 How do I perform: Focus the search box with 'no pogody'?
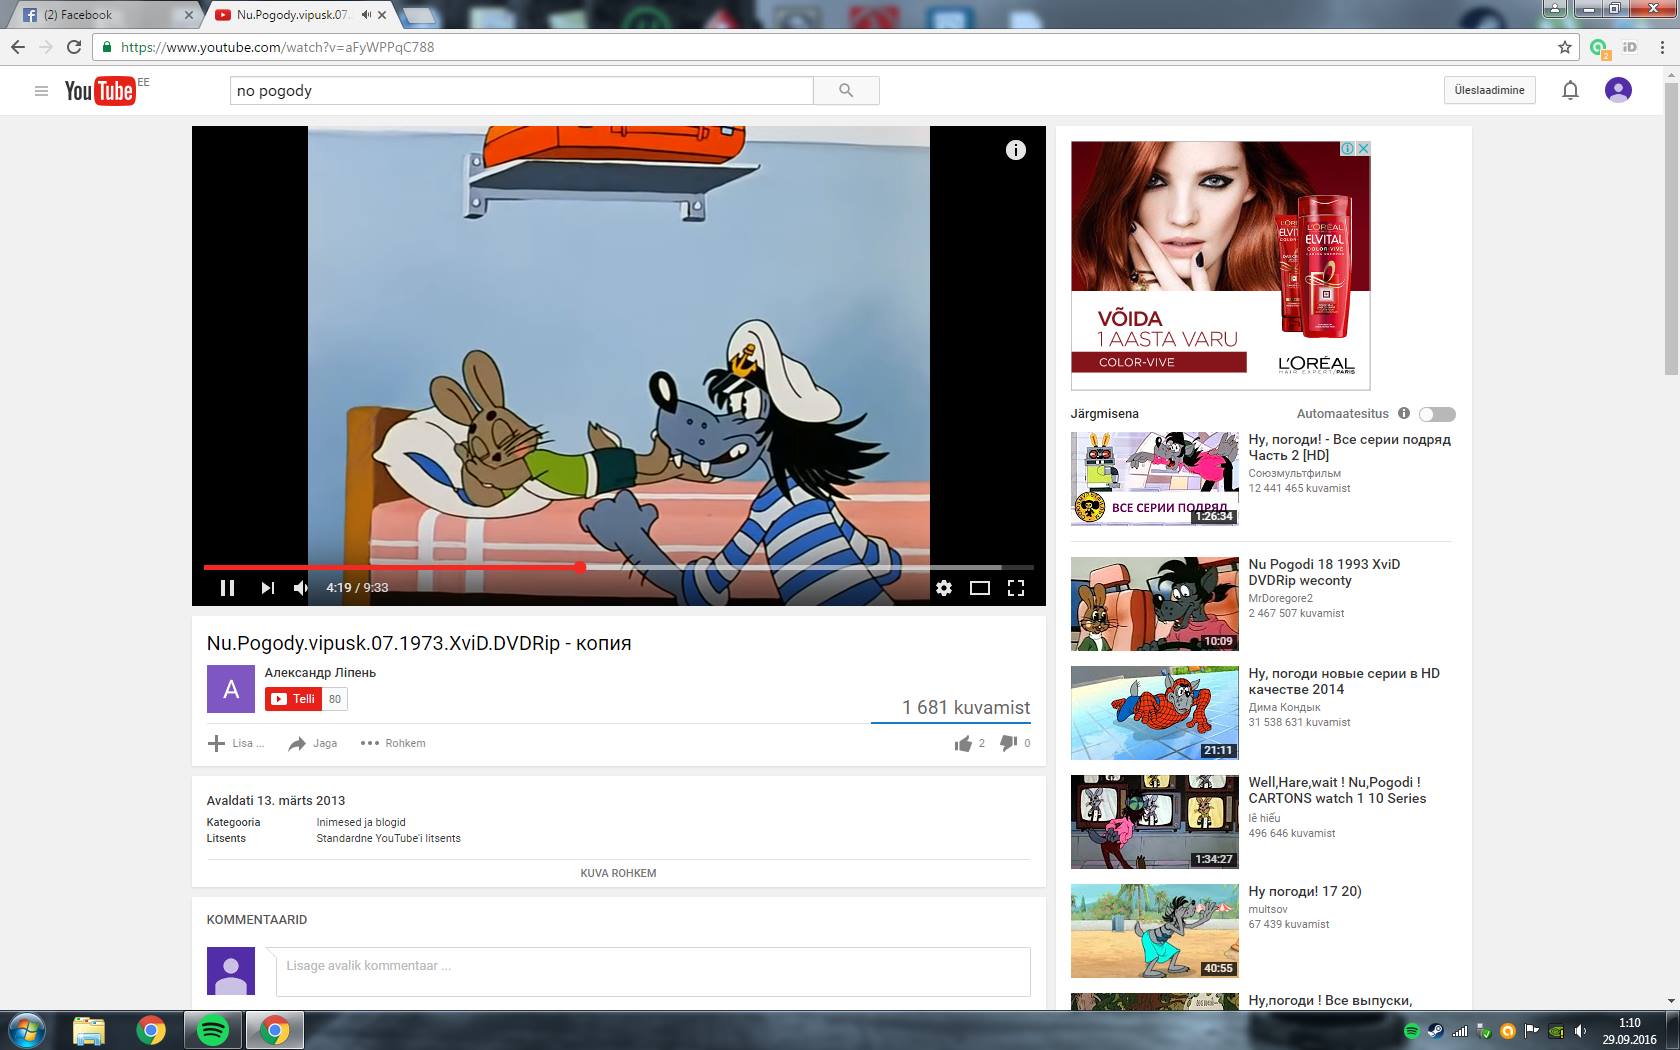[522, 91]
